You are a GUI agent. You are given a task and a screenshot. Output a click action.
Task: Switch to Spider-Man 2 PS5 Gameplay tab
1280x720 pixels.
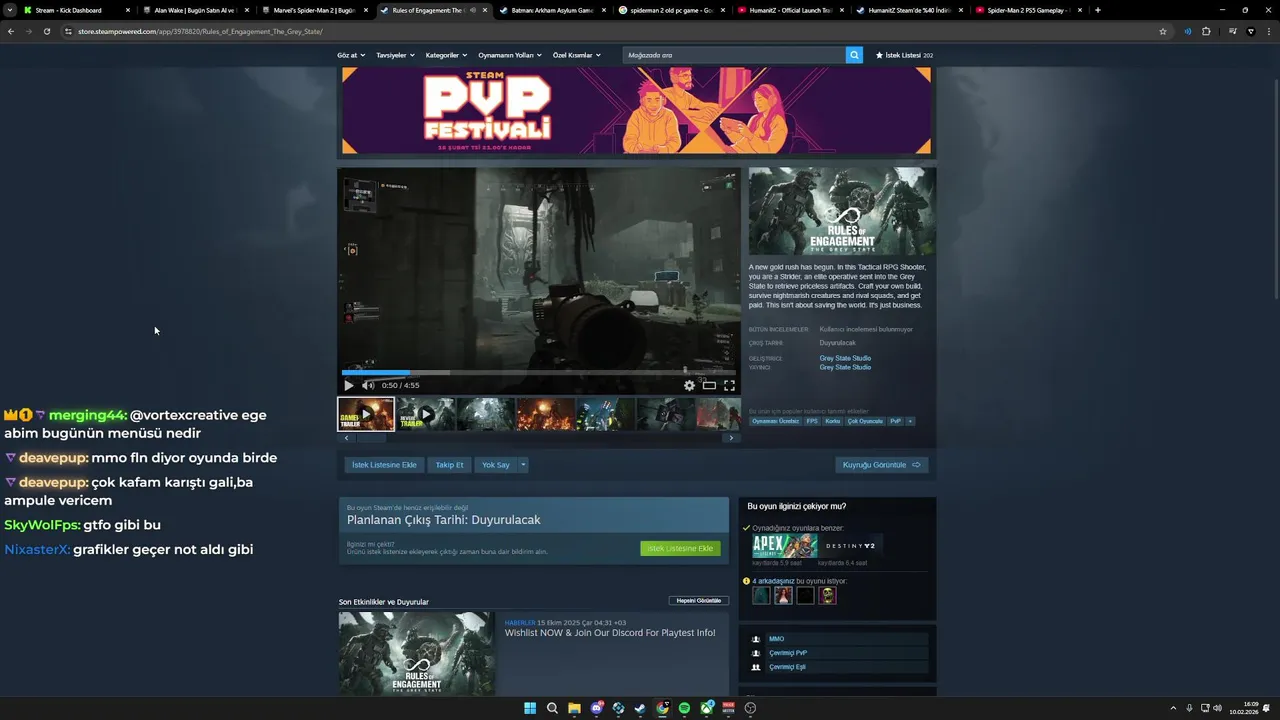(1028, 10)
